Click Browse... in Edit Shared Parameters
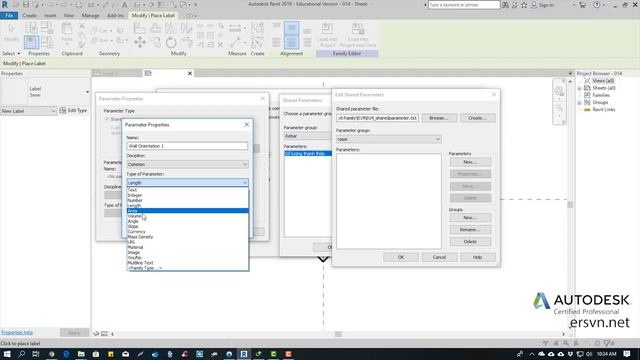This screenshot has height=360, width=640. point(438,118)
